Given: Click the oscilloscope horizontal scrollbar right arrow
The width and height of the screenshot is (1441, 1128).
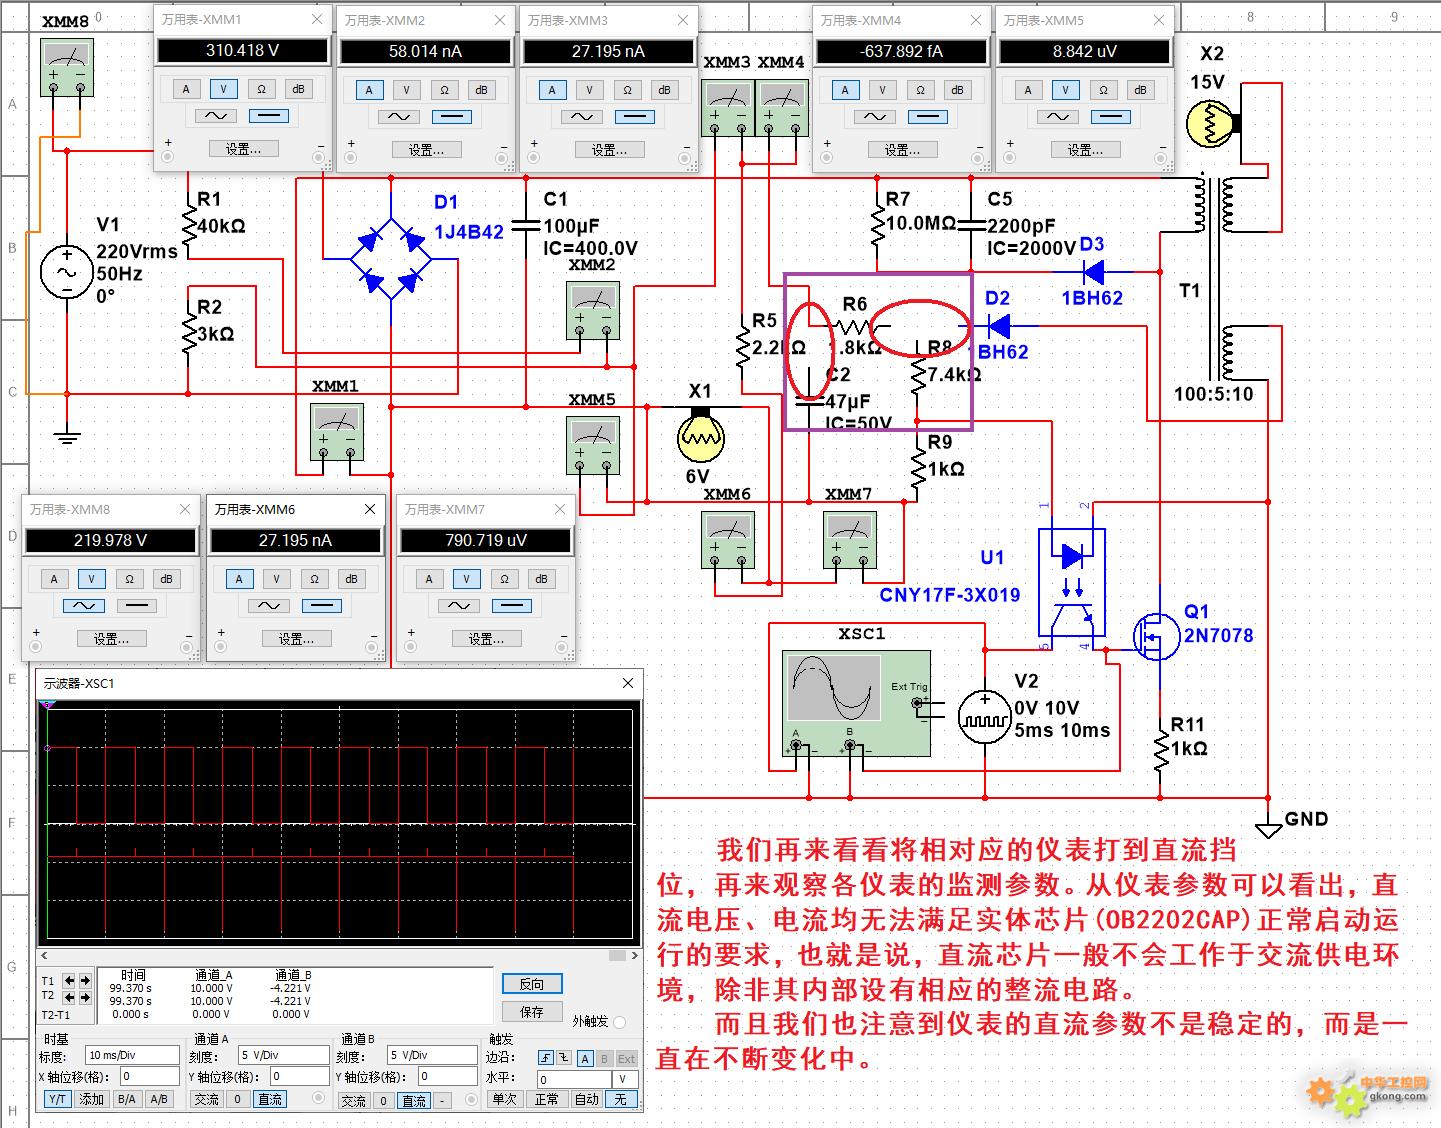Looking at the screenshot, I should tap(633, 955).
